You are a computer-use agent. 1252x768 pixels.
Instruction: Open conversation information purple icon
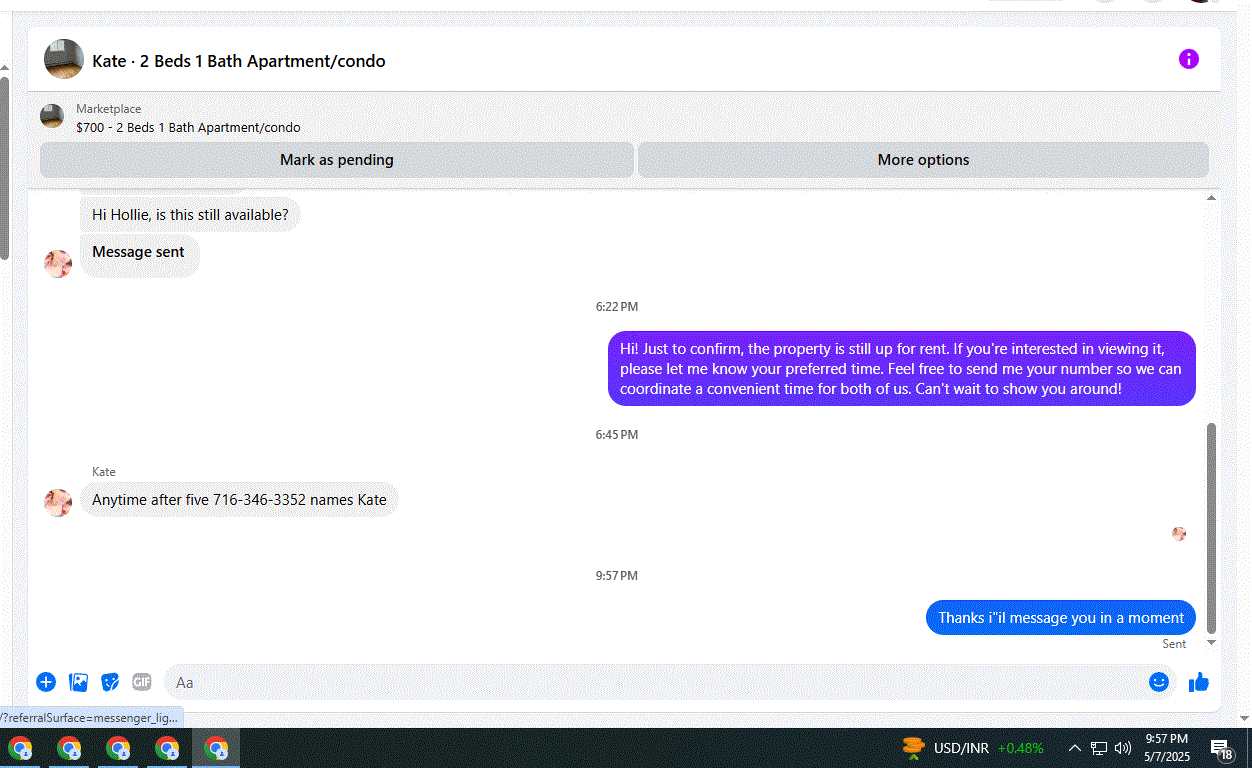tap(1188, 59)
